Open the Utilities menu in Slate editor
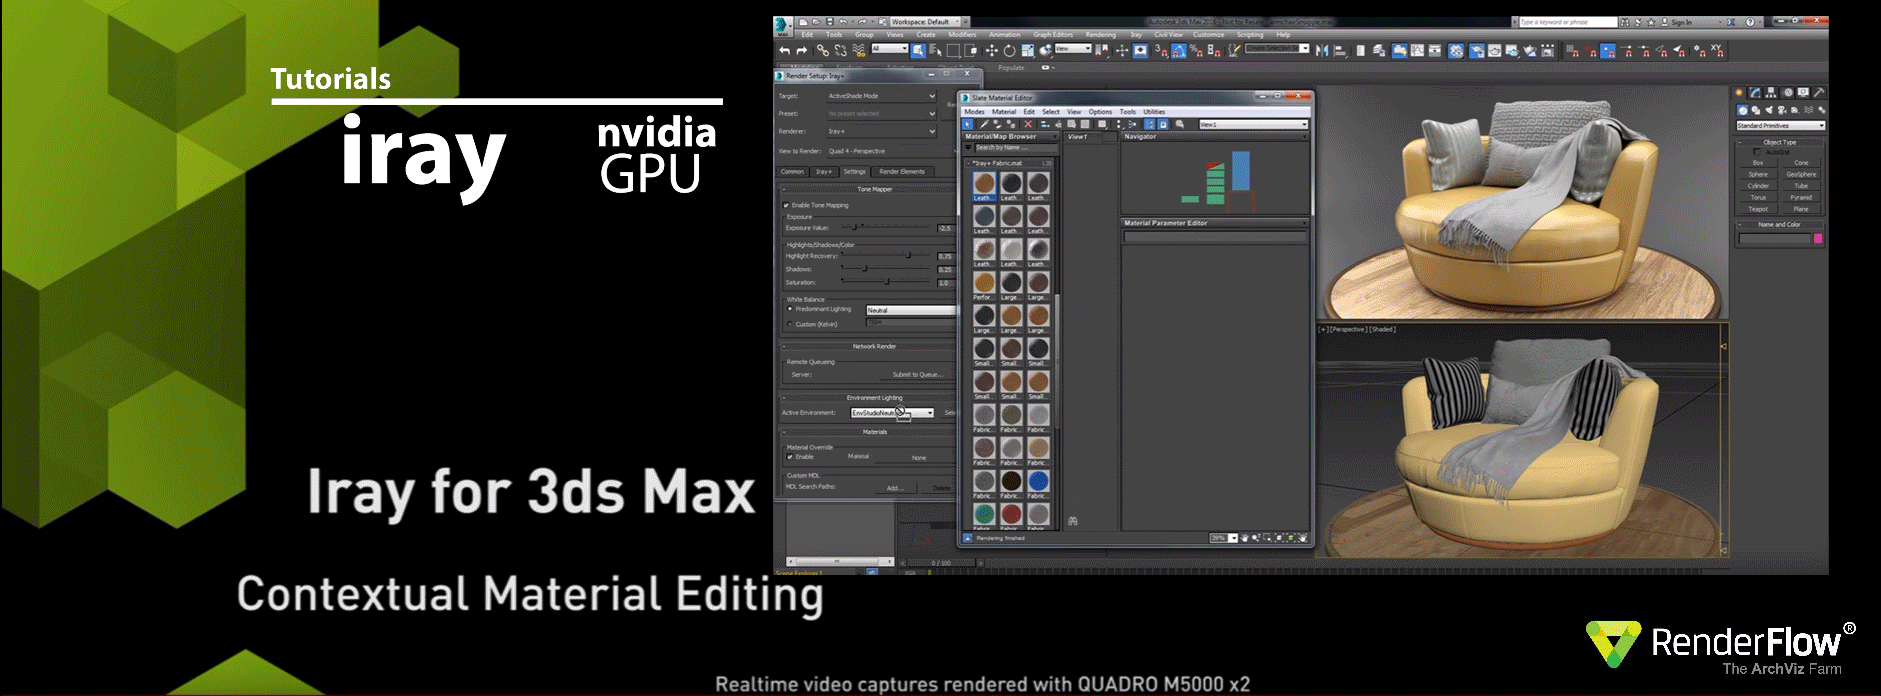This screenshot has height=696, width=1881. click(x=1154, y=112)
